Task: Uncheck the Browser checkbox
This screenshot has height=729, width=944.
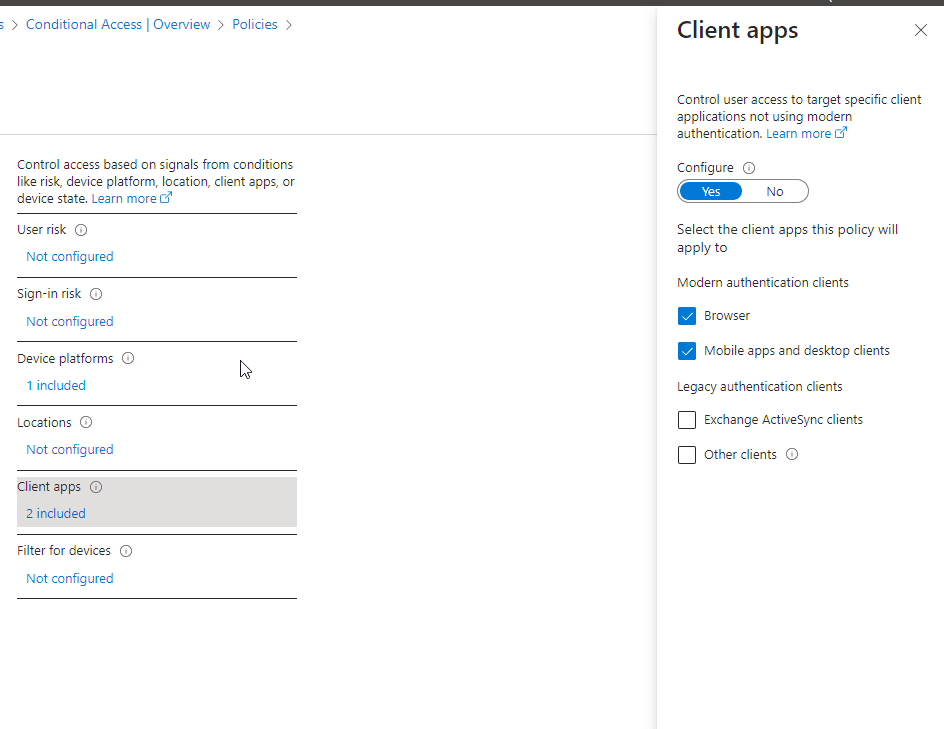Action: point(687,315)
